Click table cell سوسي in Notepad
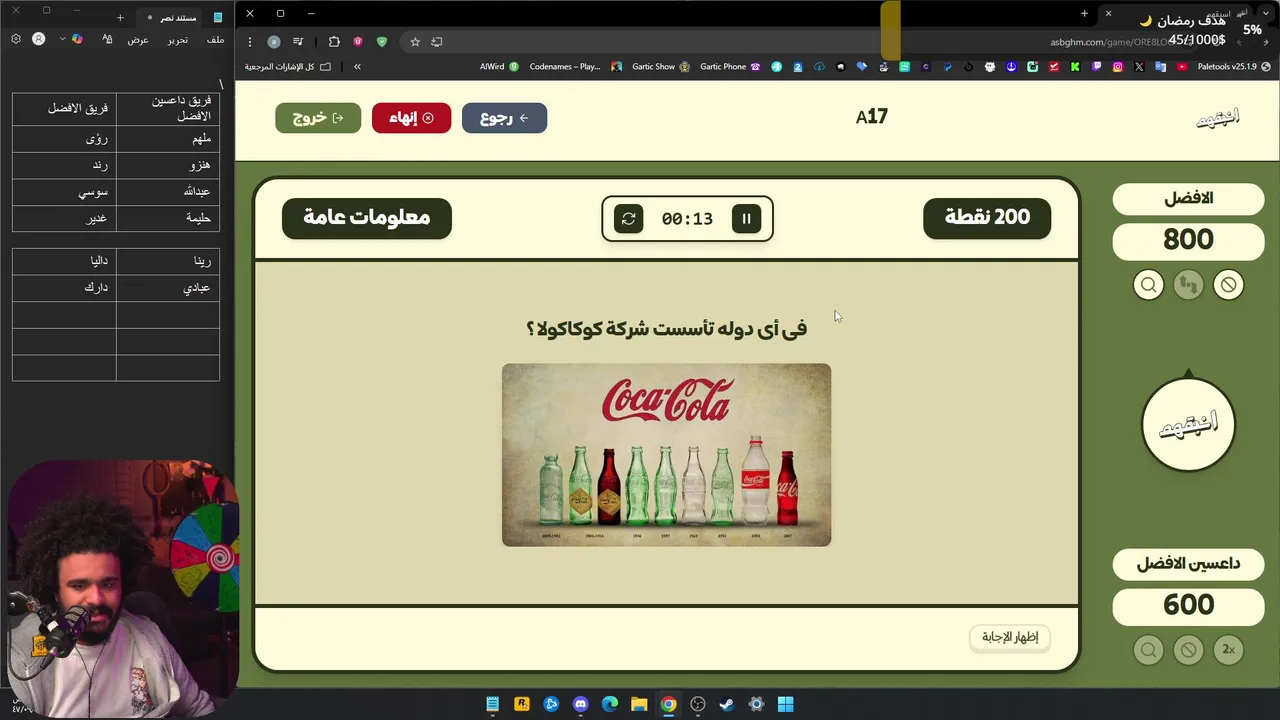 [65, 192]
